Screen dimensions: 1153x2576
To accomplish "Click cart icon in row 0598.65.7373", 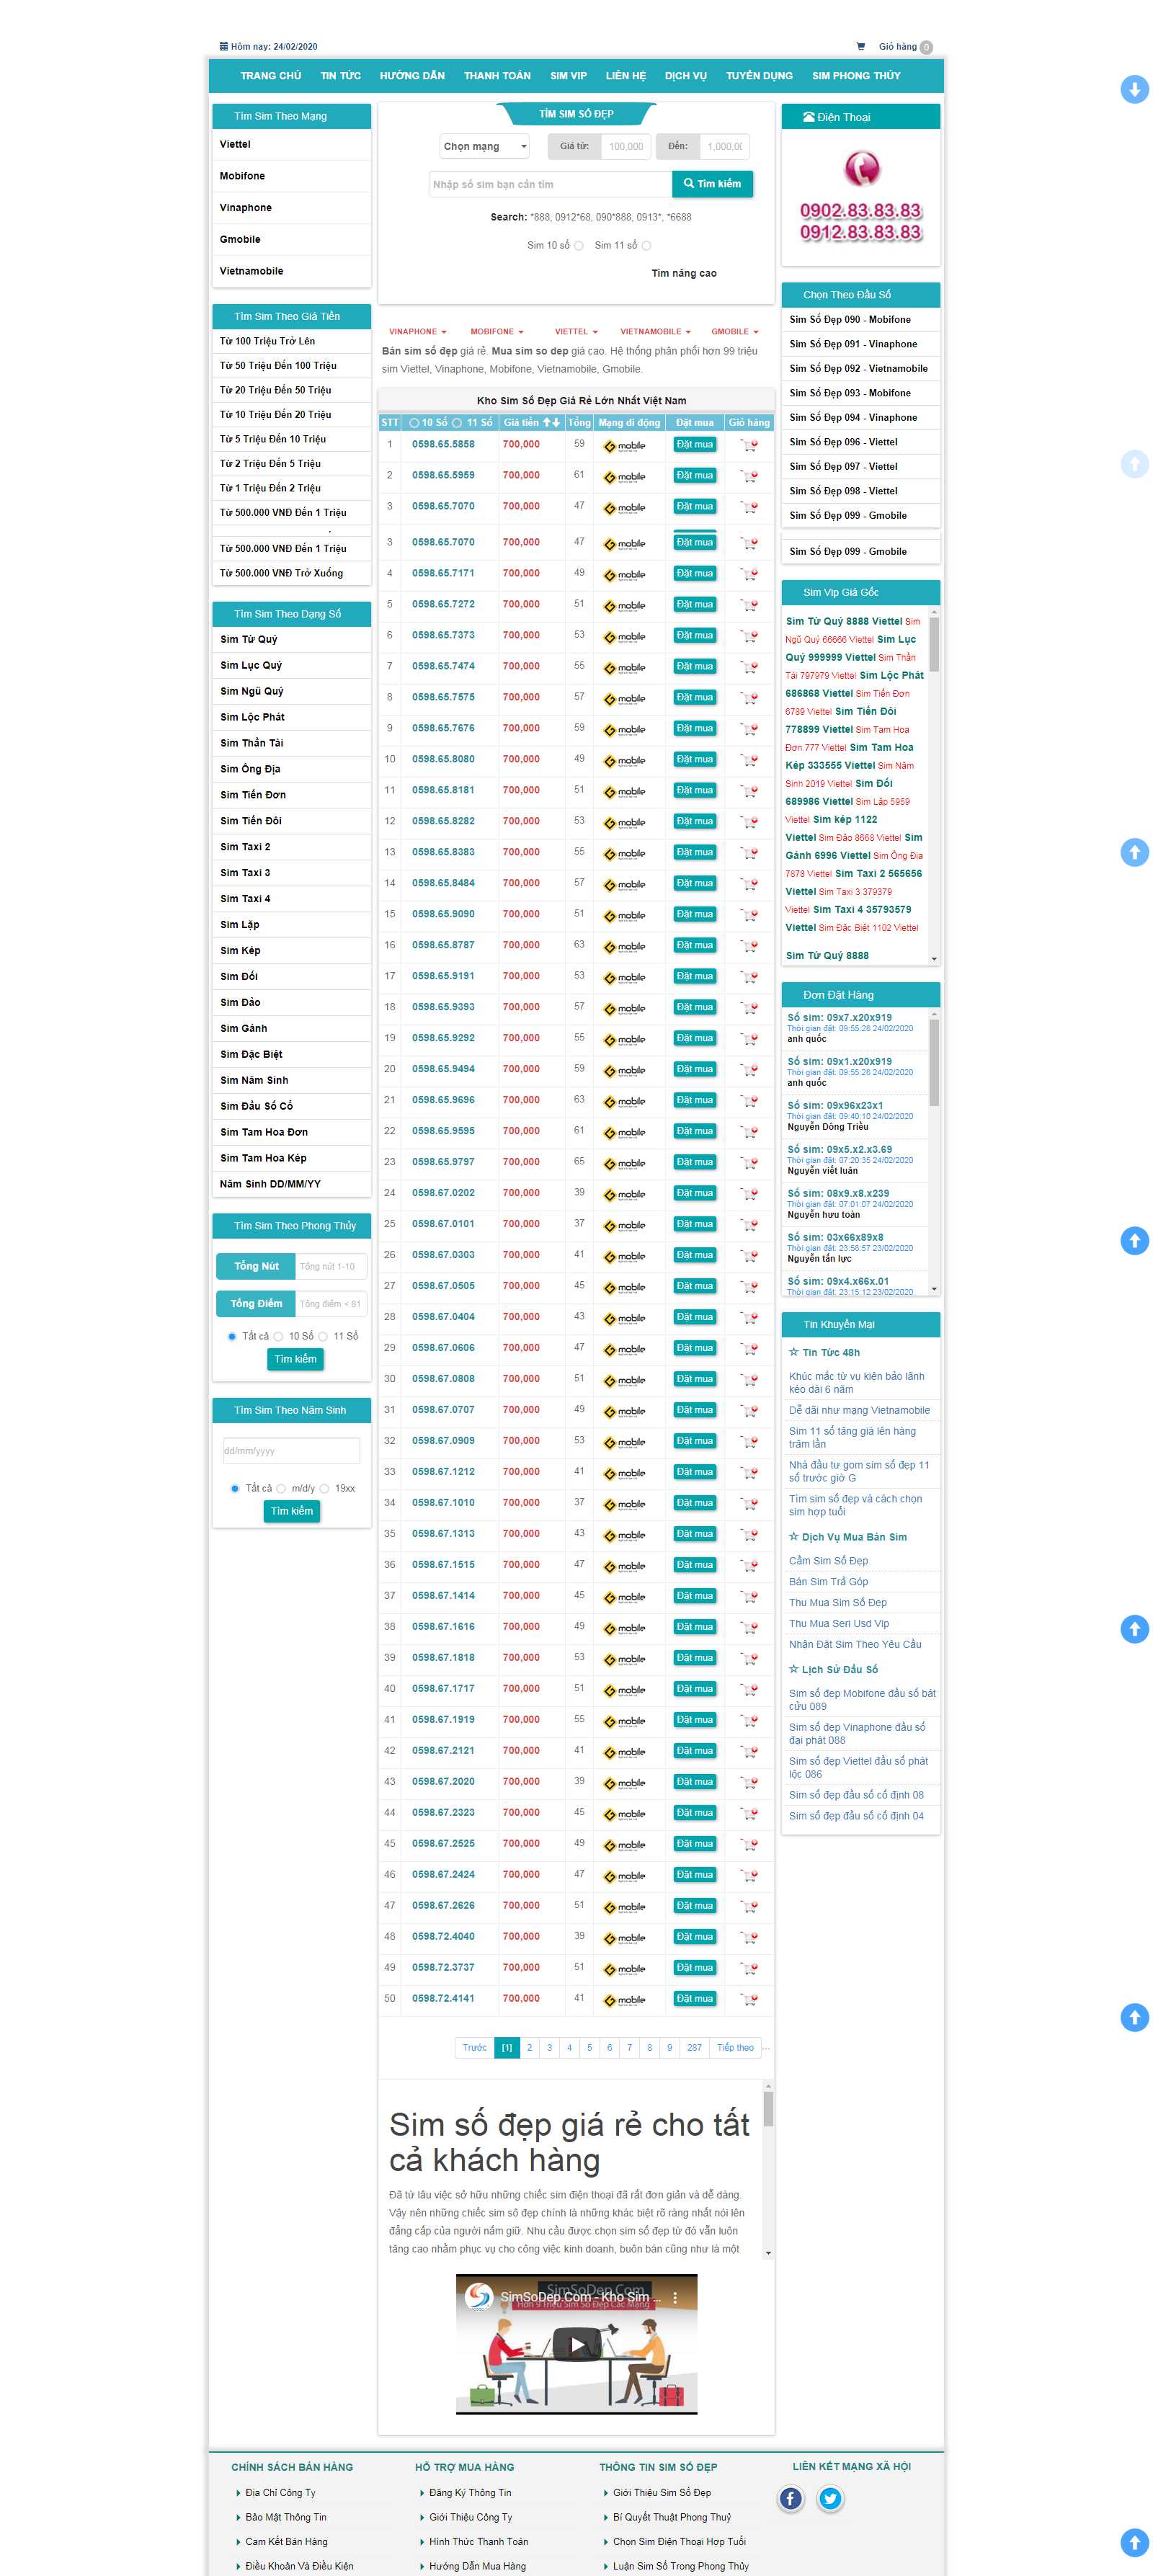I will coord(749,636).
